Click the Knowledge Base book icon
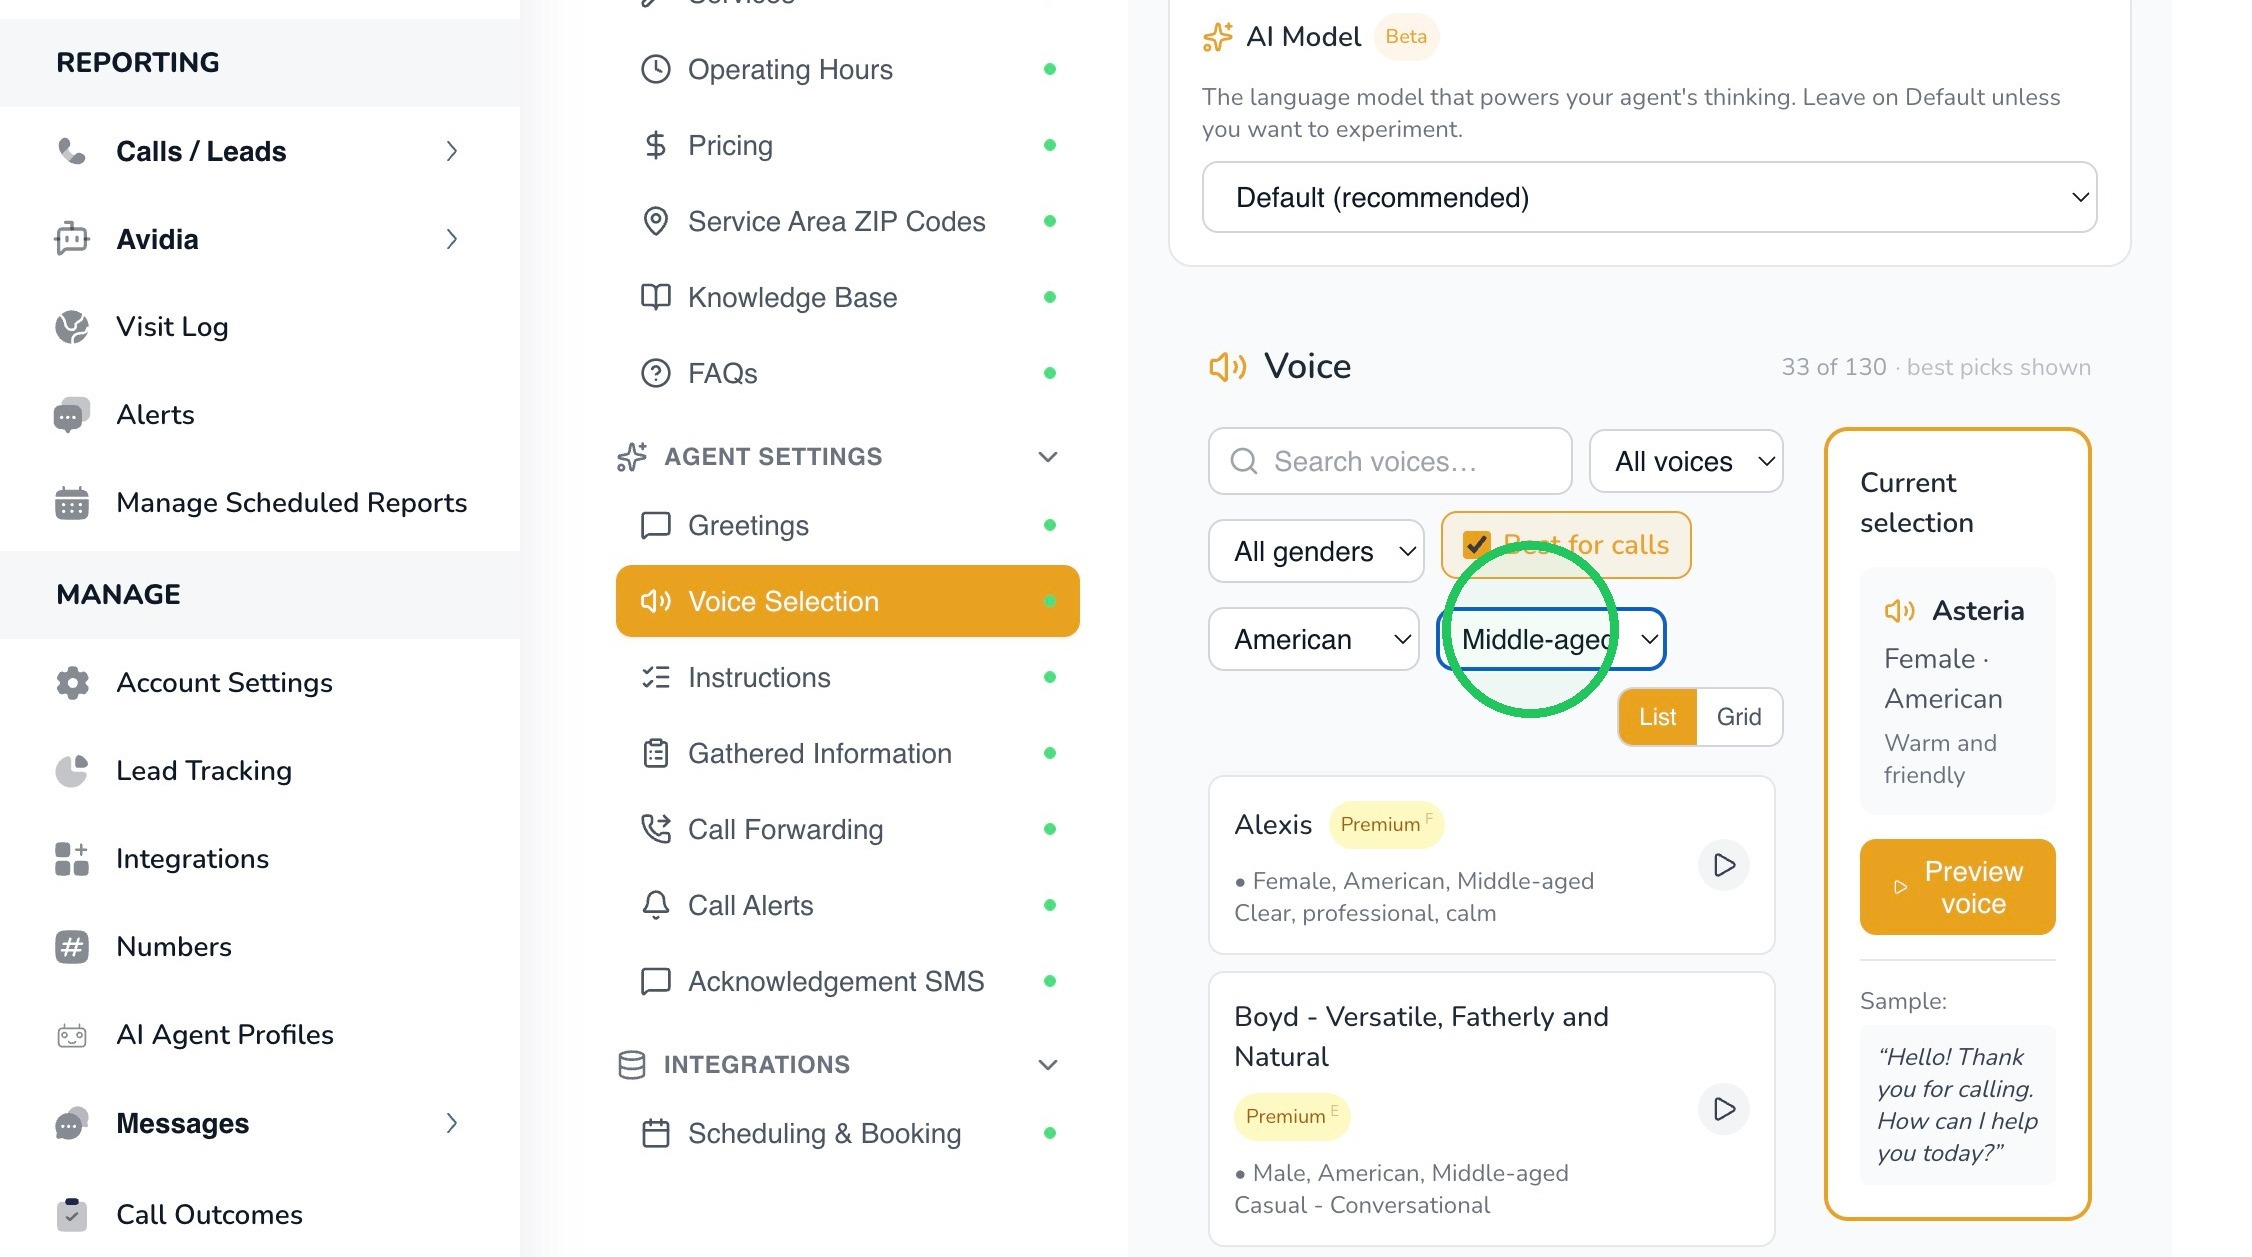 click(x=656, y=297)
